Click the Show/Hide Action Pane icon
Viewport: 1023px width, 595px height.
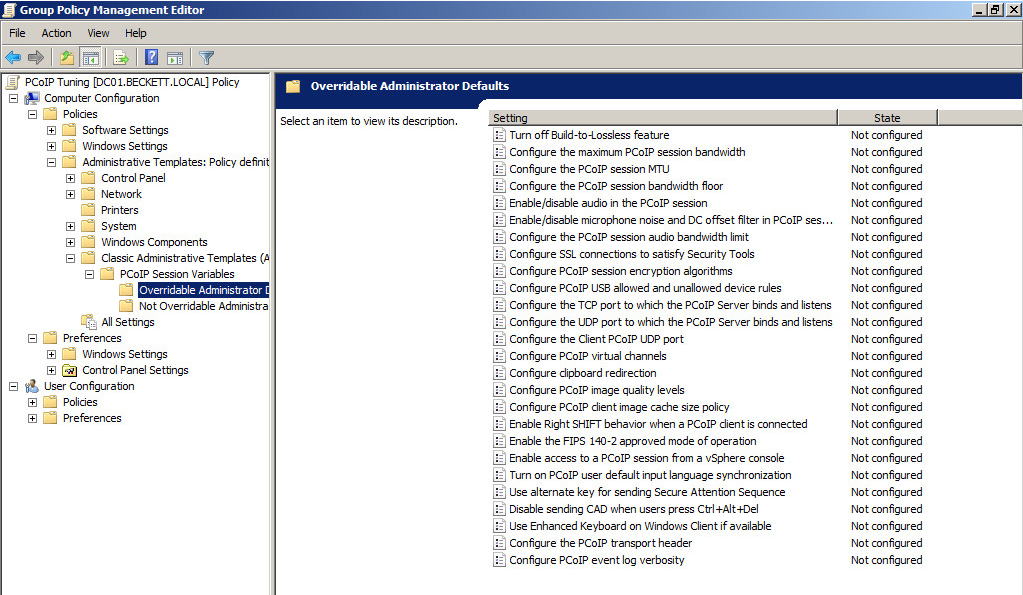pyautogui.click(x=175, y=58)
